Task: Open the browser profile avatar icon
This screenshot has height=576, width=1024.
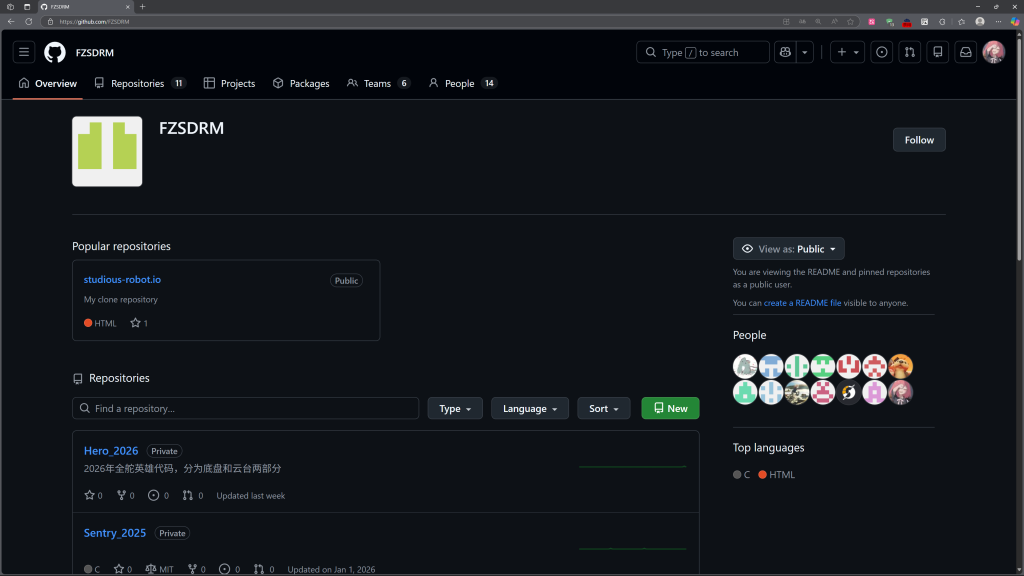Action: 980,22
